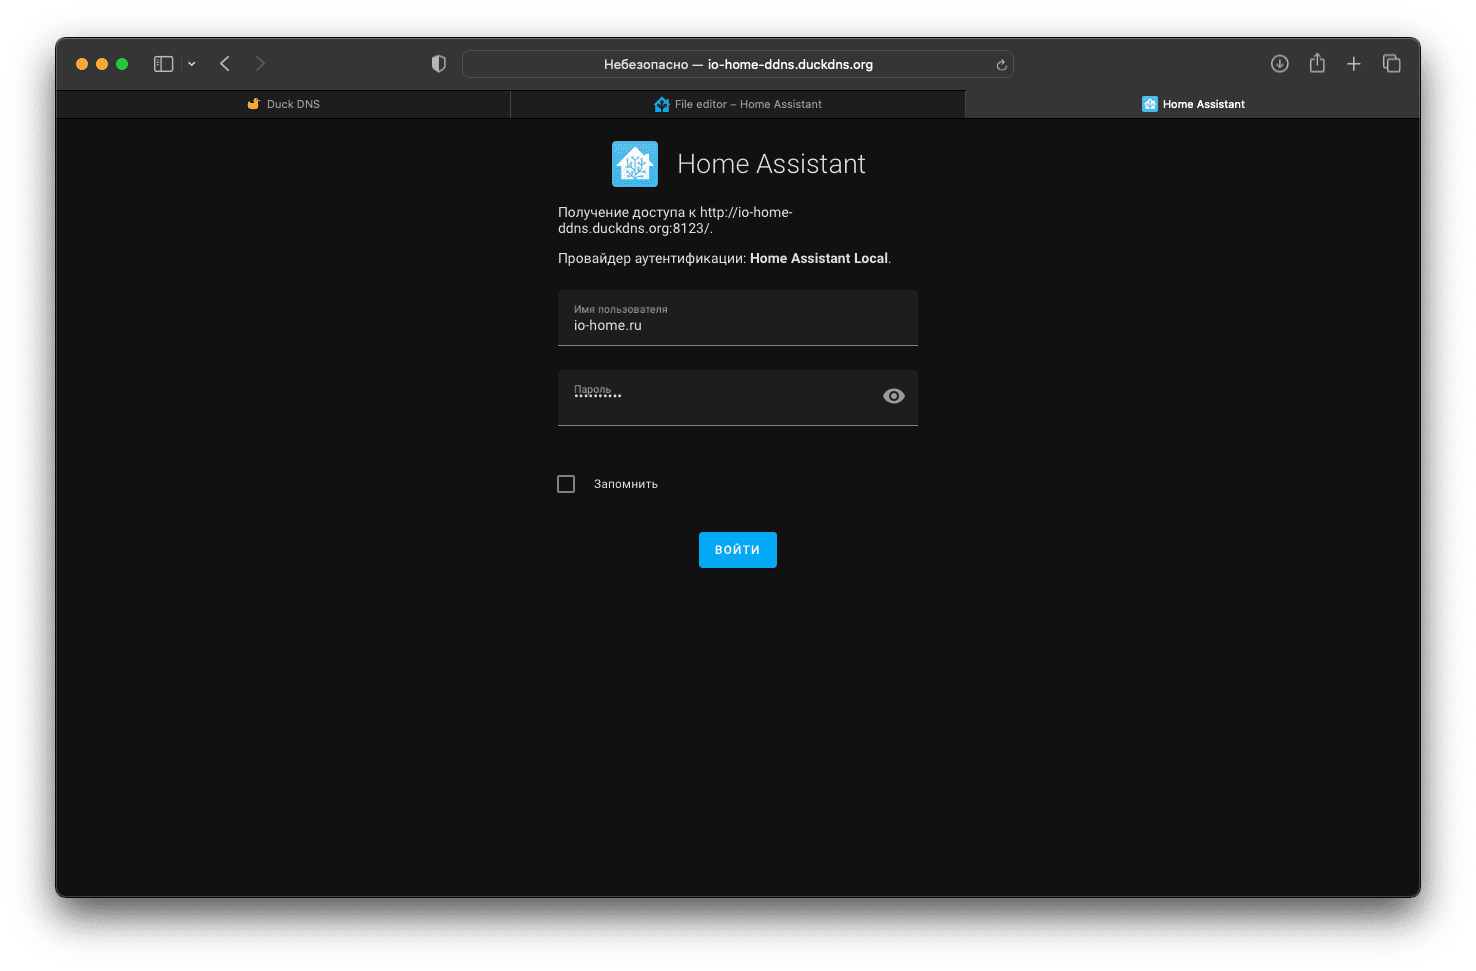Go back with the back arrow

pos(225,64)
